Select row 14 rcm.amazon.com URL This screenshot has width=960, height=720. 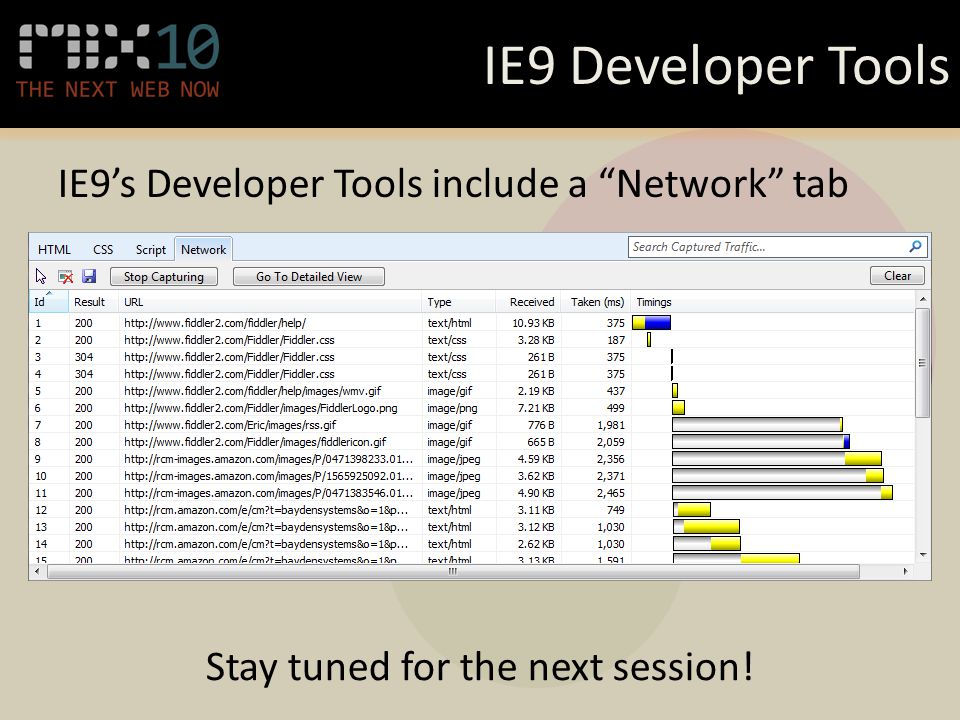(x=266, y=544)
